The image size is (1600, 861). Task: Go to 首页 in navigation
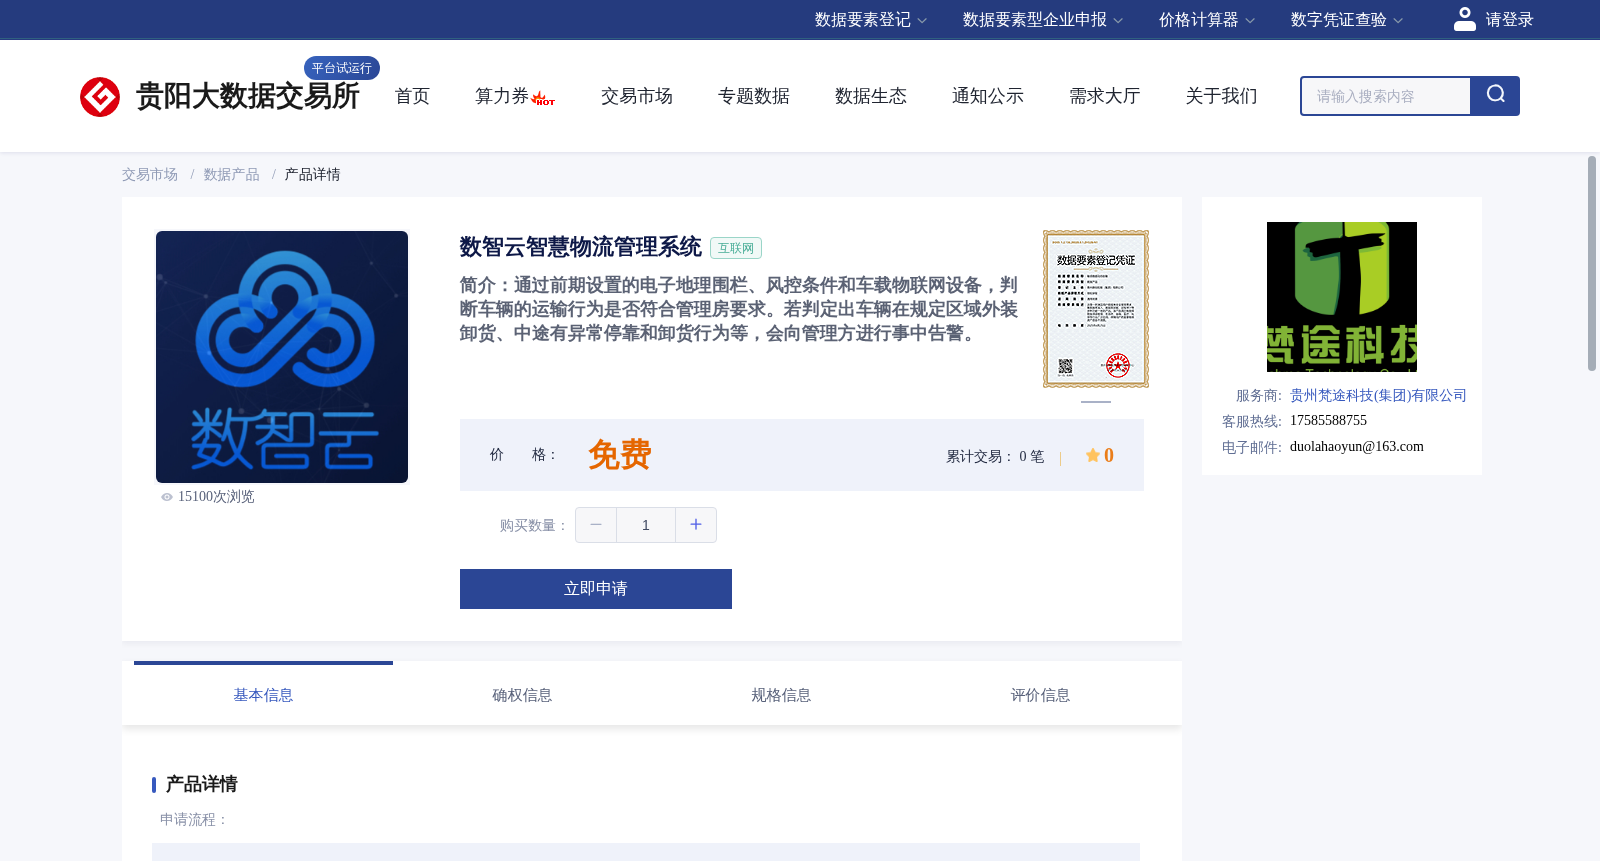coord(412,96)
